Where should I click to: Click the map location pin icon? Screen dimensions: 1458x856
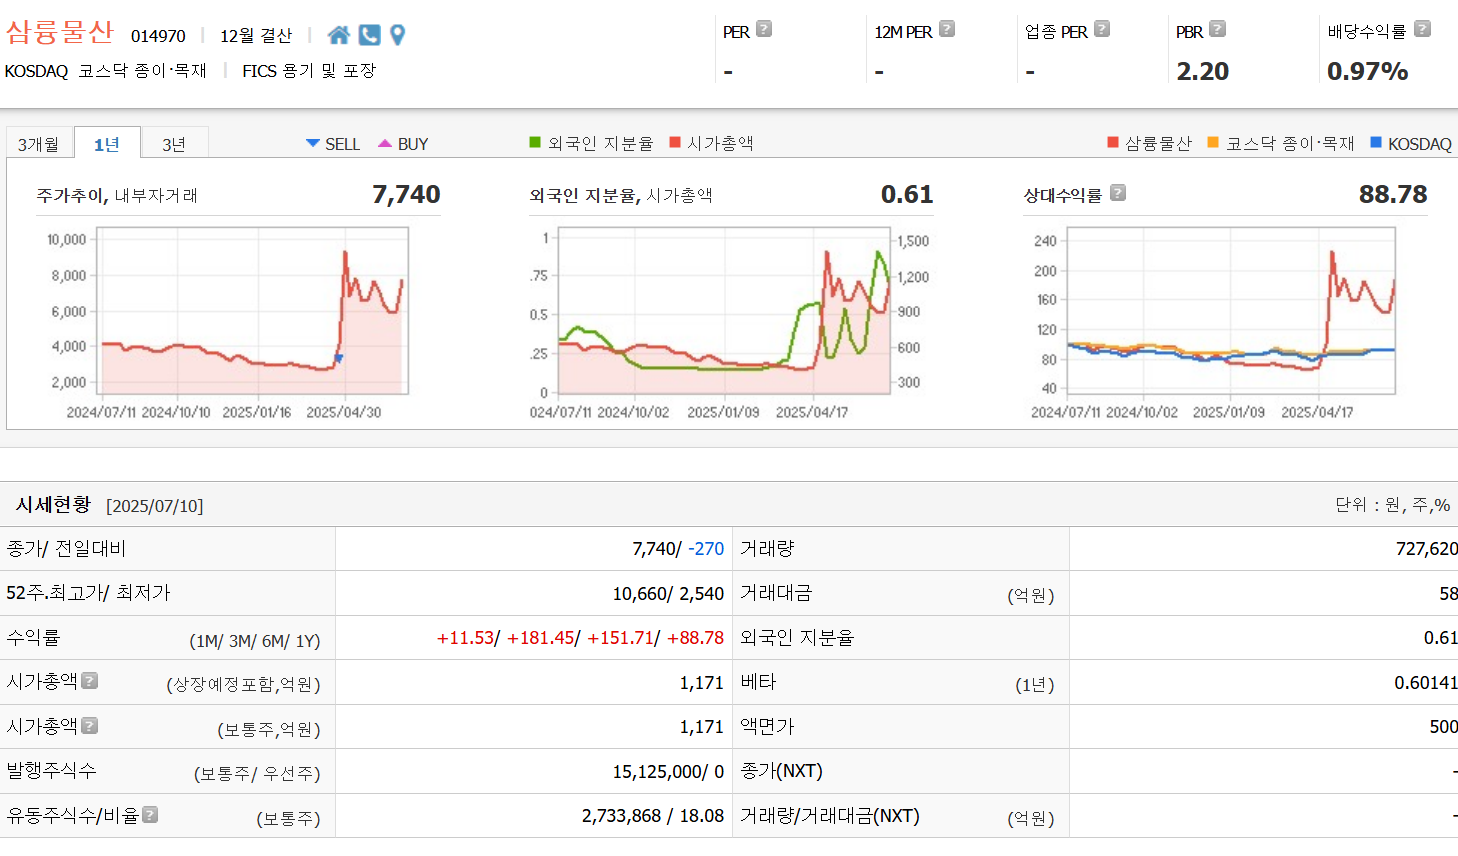397,35
